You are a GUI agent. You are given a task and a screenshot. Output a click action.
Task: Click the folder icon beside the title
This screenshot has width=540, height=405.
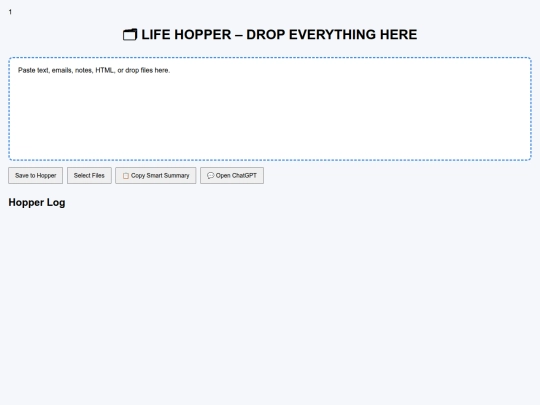point(130,35)
